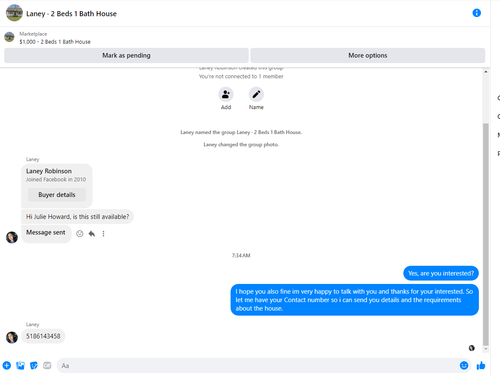Click the 'Joined Facebook in 2010' text
The height and width of the screenshot is (377, 500).
(56, 179)
